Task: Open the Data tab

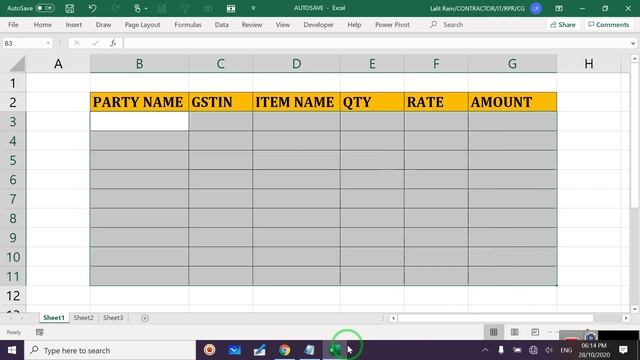Action: click(222, 25)
